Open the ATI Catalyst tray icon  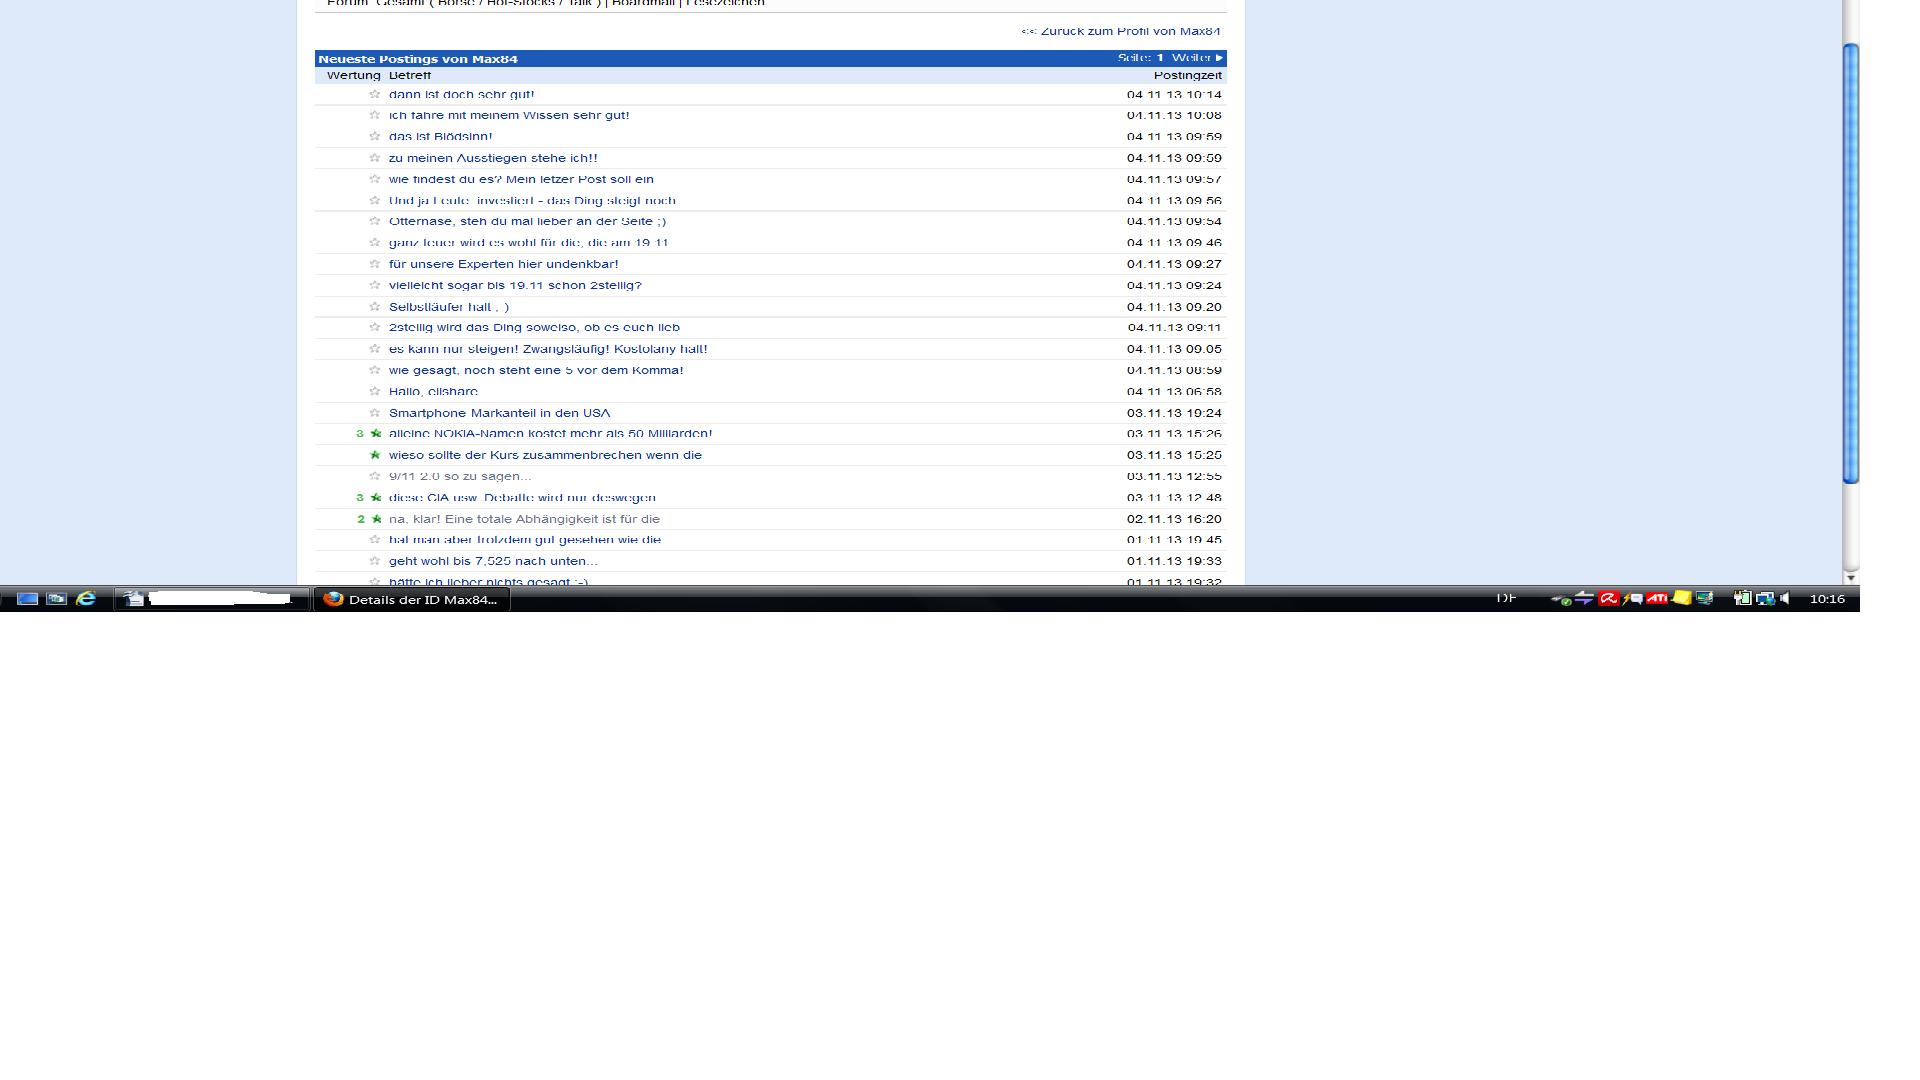point(1657,599)
